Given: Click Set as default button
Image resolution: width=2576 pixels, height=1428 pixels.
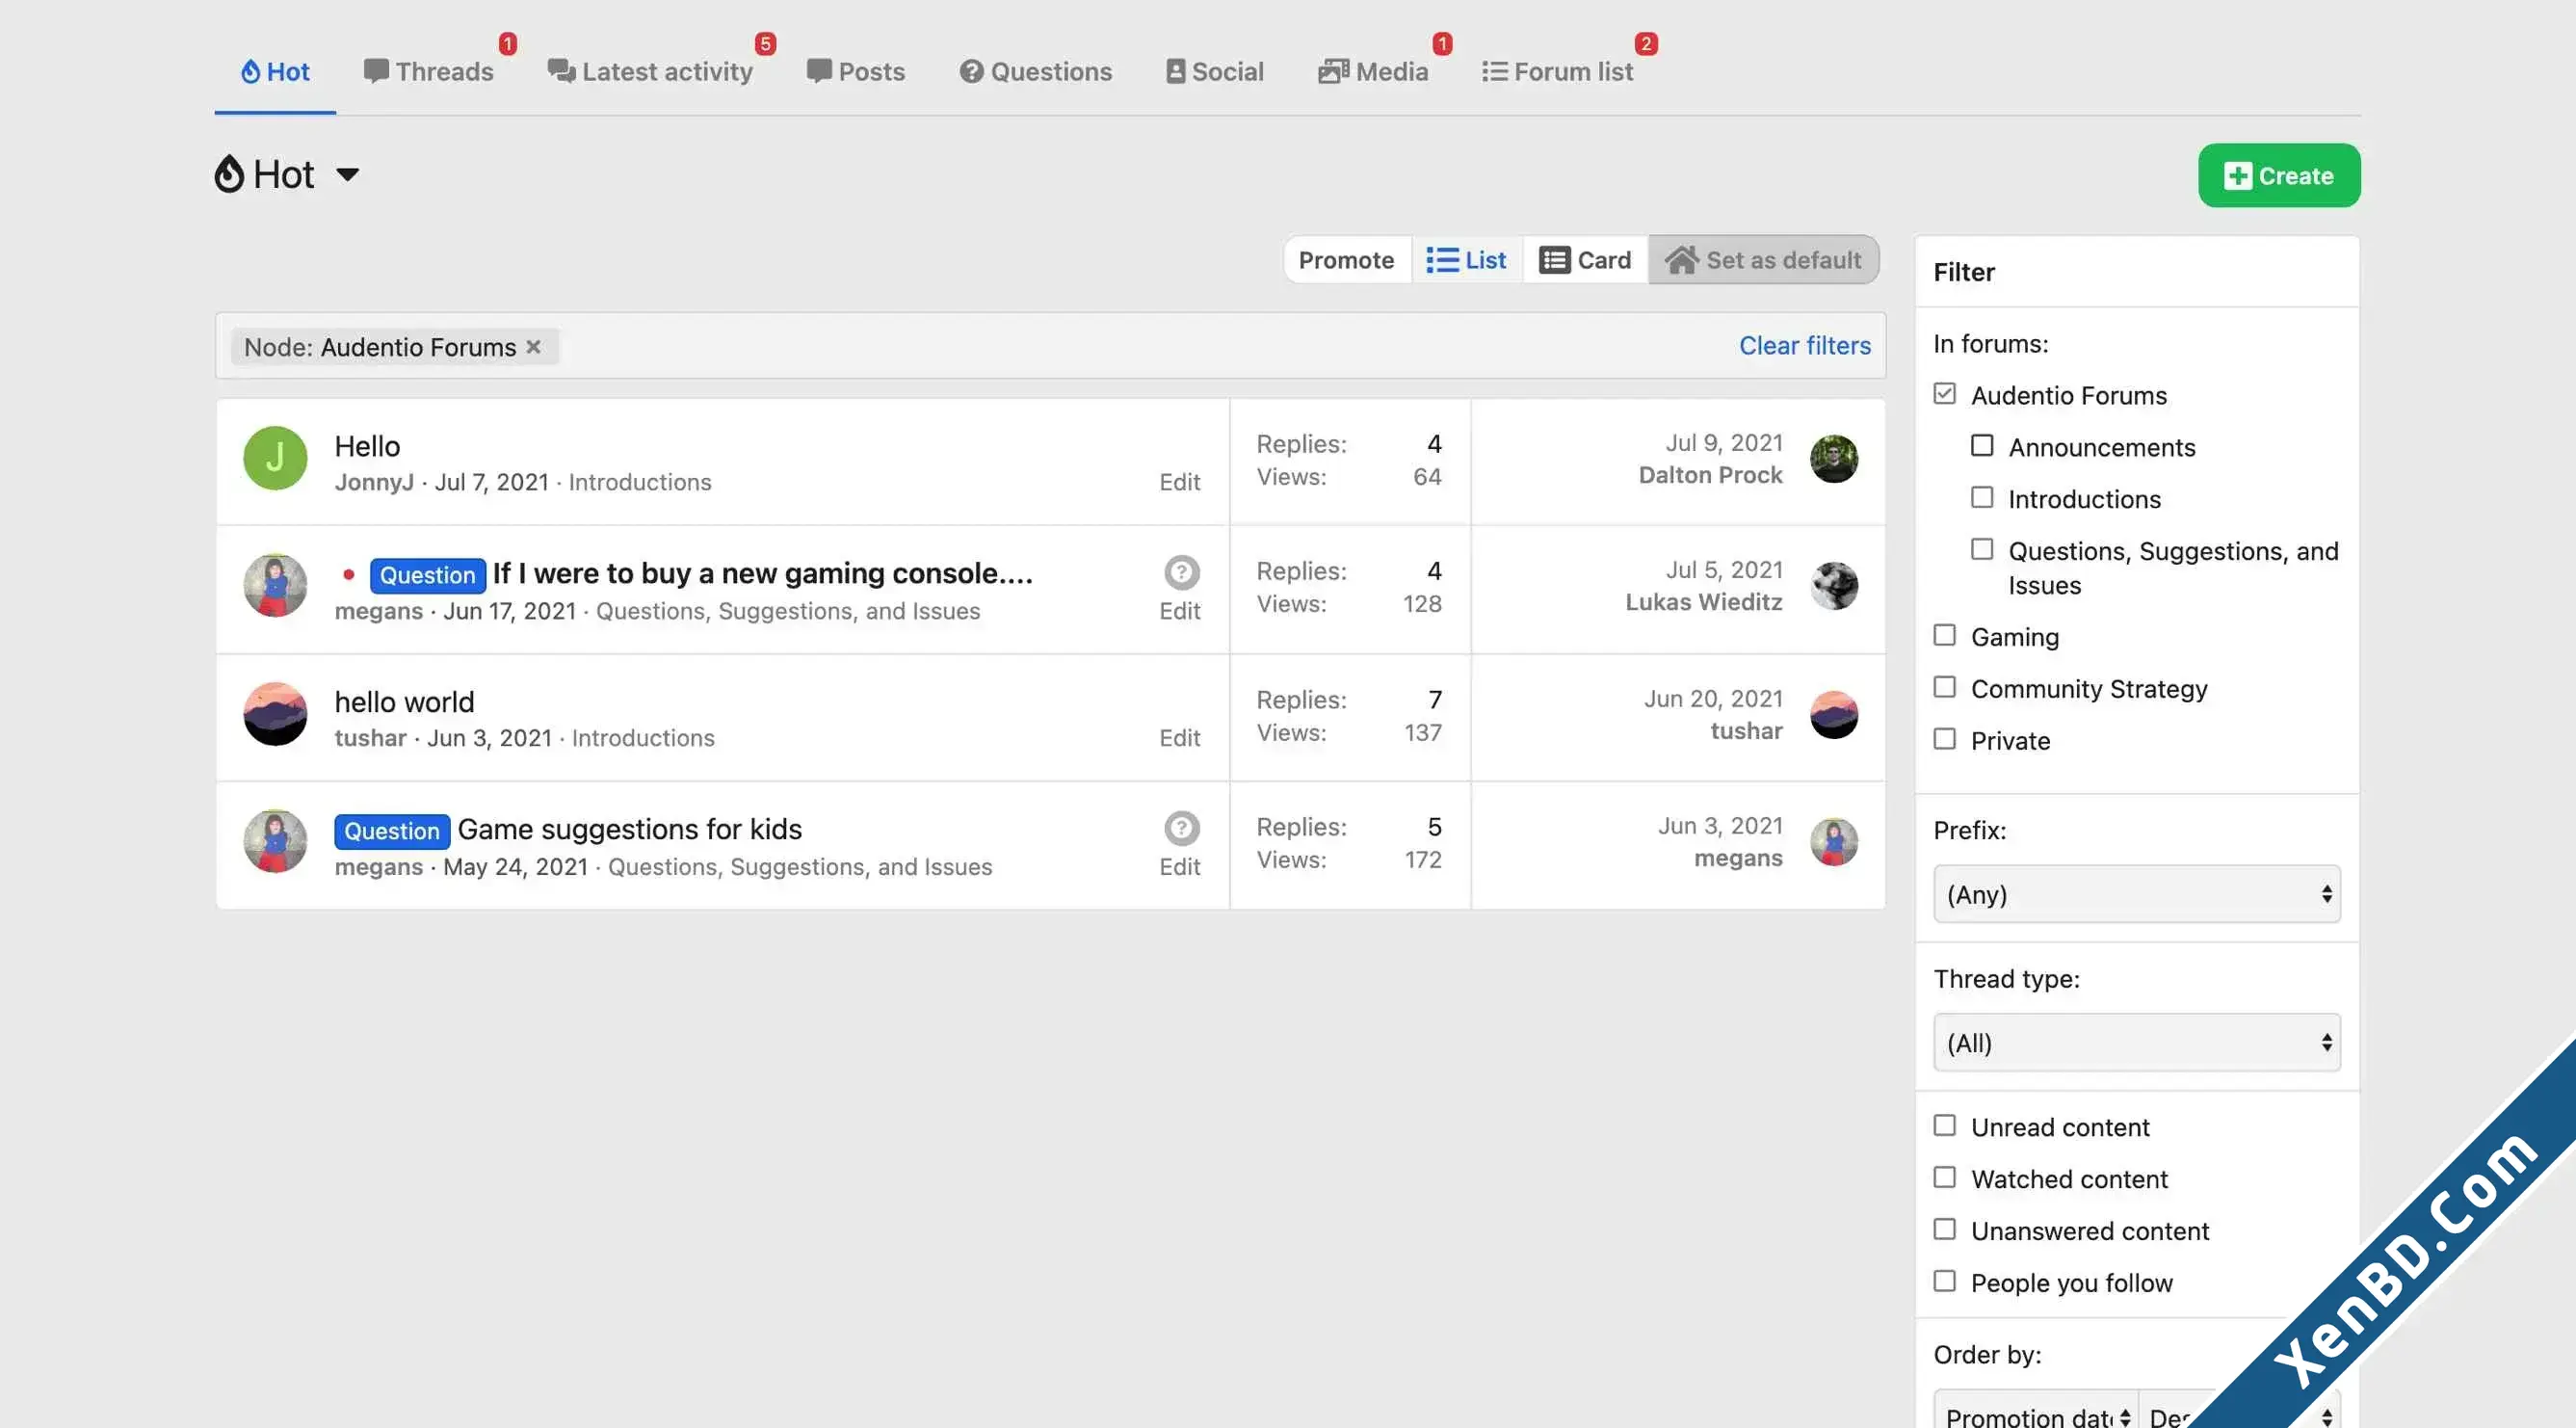Looking at the screenshot, I should click(1763, 260).
